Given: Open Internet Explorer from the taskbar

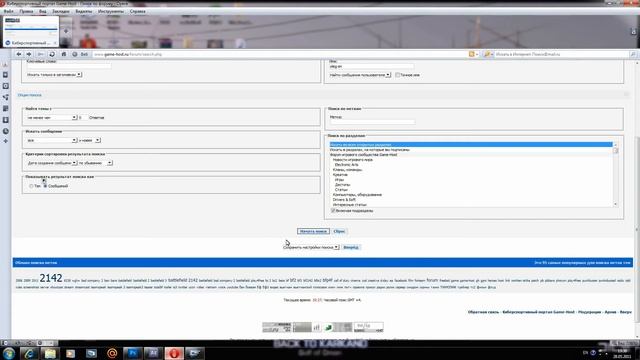Looking at the screenshot, I should pos(29,353).
